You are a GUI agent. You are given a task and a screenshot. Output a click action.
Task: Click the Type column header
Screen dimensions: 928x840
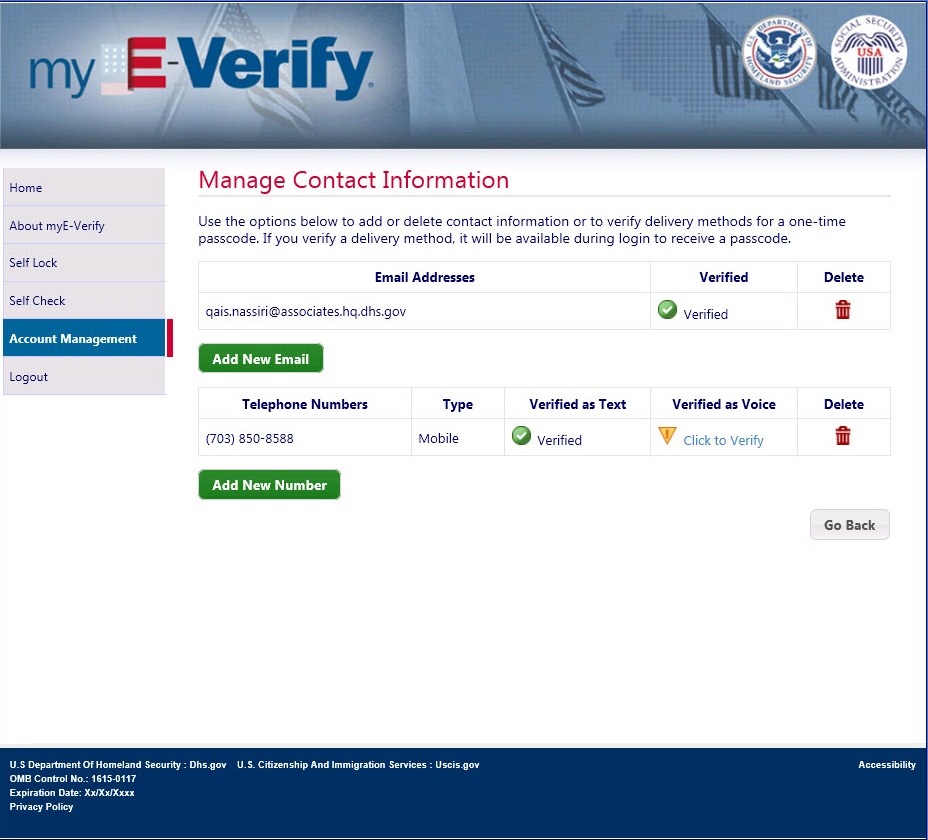click(x=457, y=404)
